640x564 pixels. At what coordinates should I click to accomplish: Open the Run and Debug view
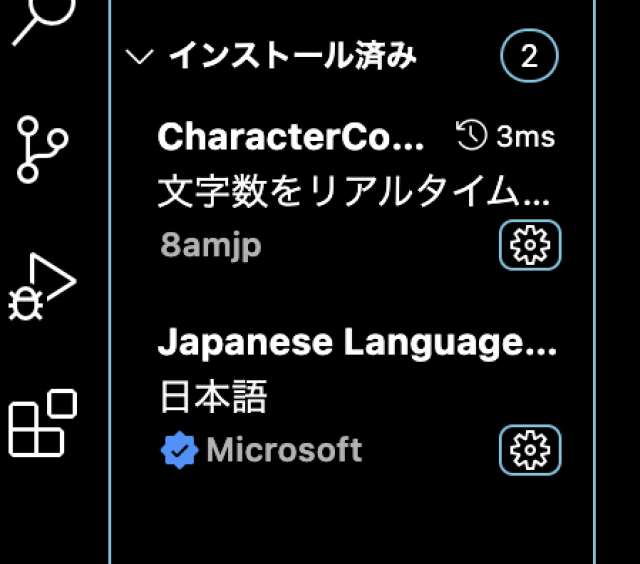[42, 287]
